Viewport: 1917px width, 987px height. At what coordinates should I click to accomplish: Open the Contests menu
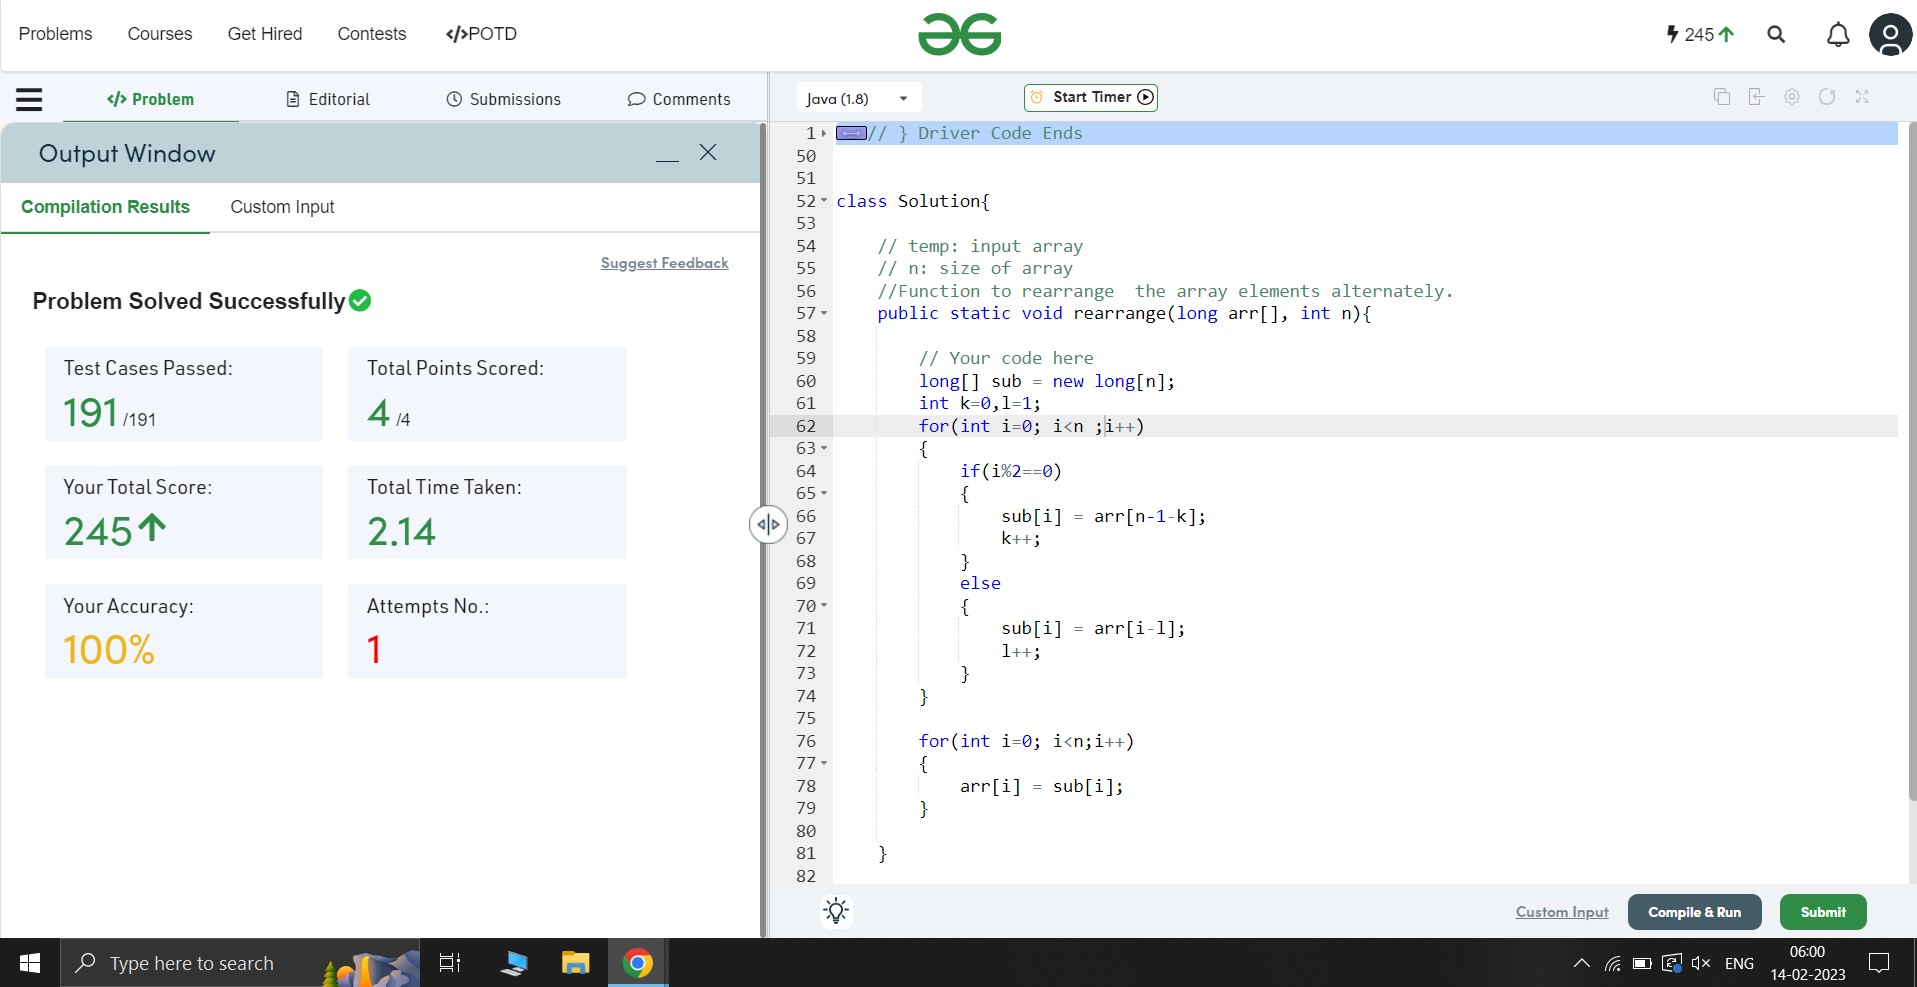372,34
